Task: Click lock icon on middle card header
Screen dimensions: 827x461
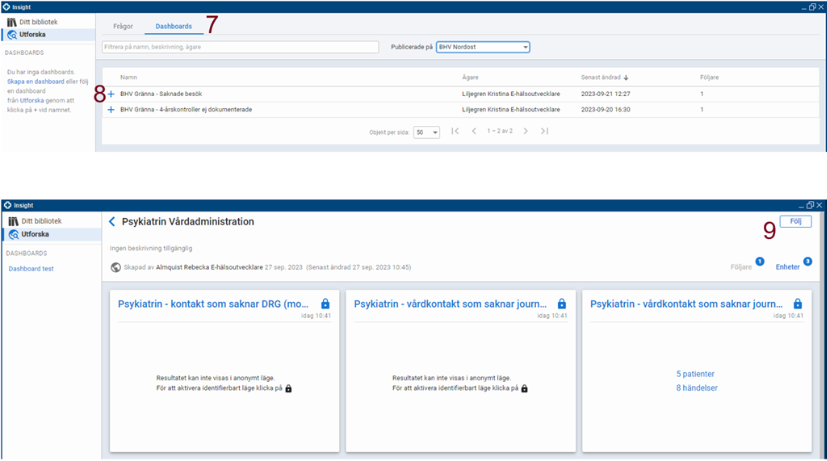Action: coord(562,304)
